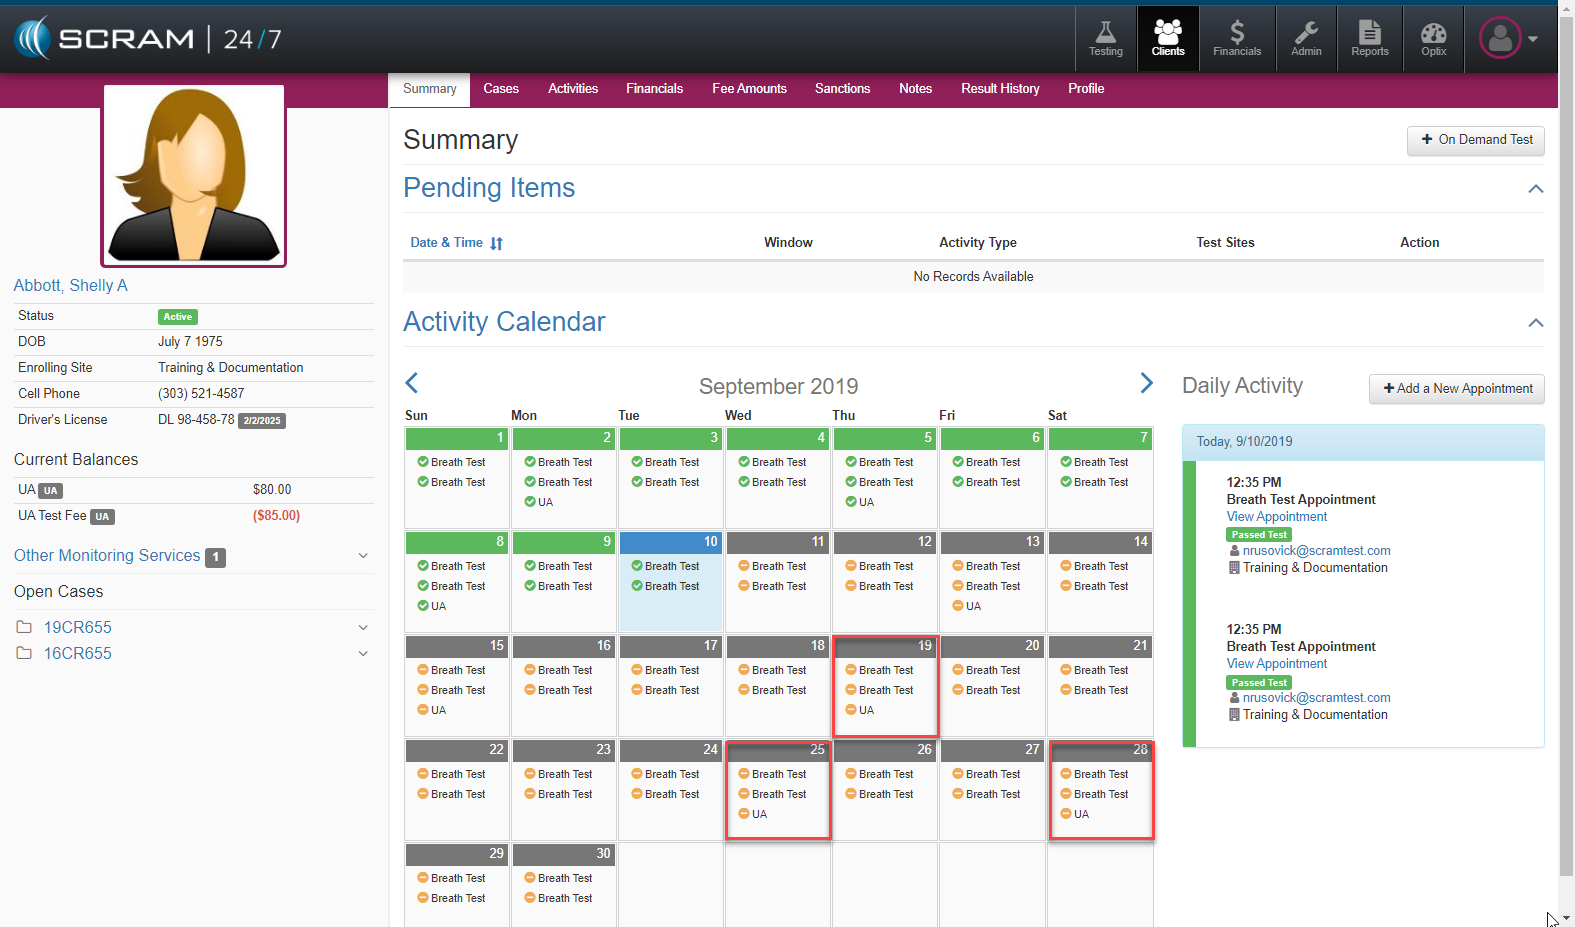The height and width of the screenshot is (927, 1575).
Task: Select September 19 on the calendar
Action: point(885,685)
